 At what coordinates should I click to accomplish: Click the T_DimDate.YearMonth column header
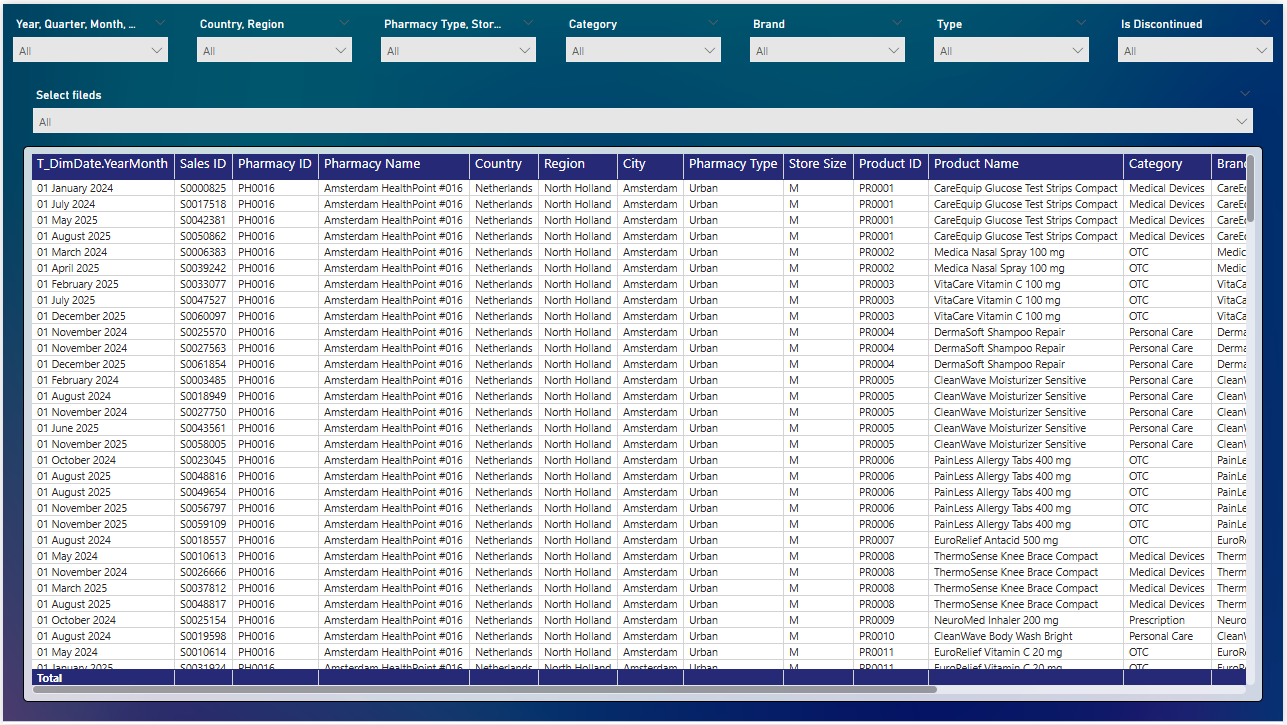click(x=102, y=164)
